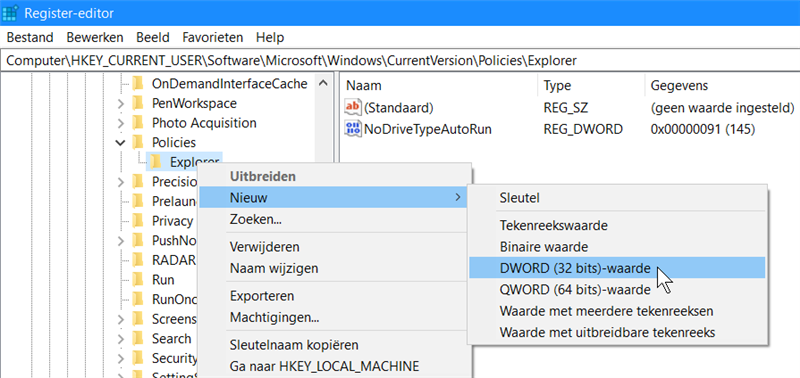Click the REG_SZ type cell

566,108
